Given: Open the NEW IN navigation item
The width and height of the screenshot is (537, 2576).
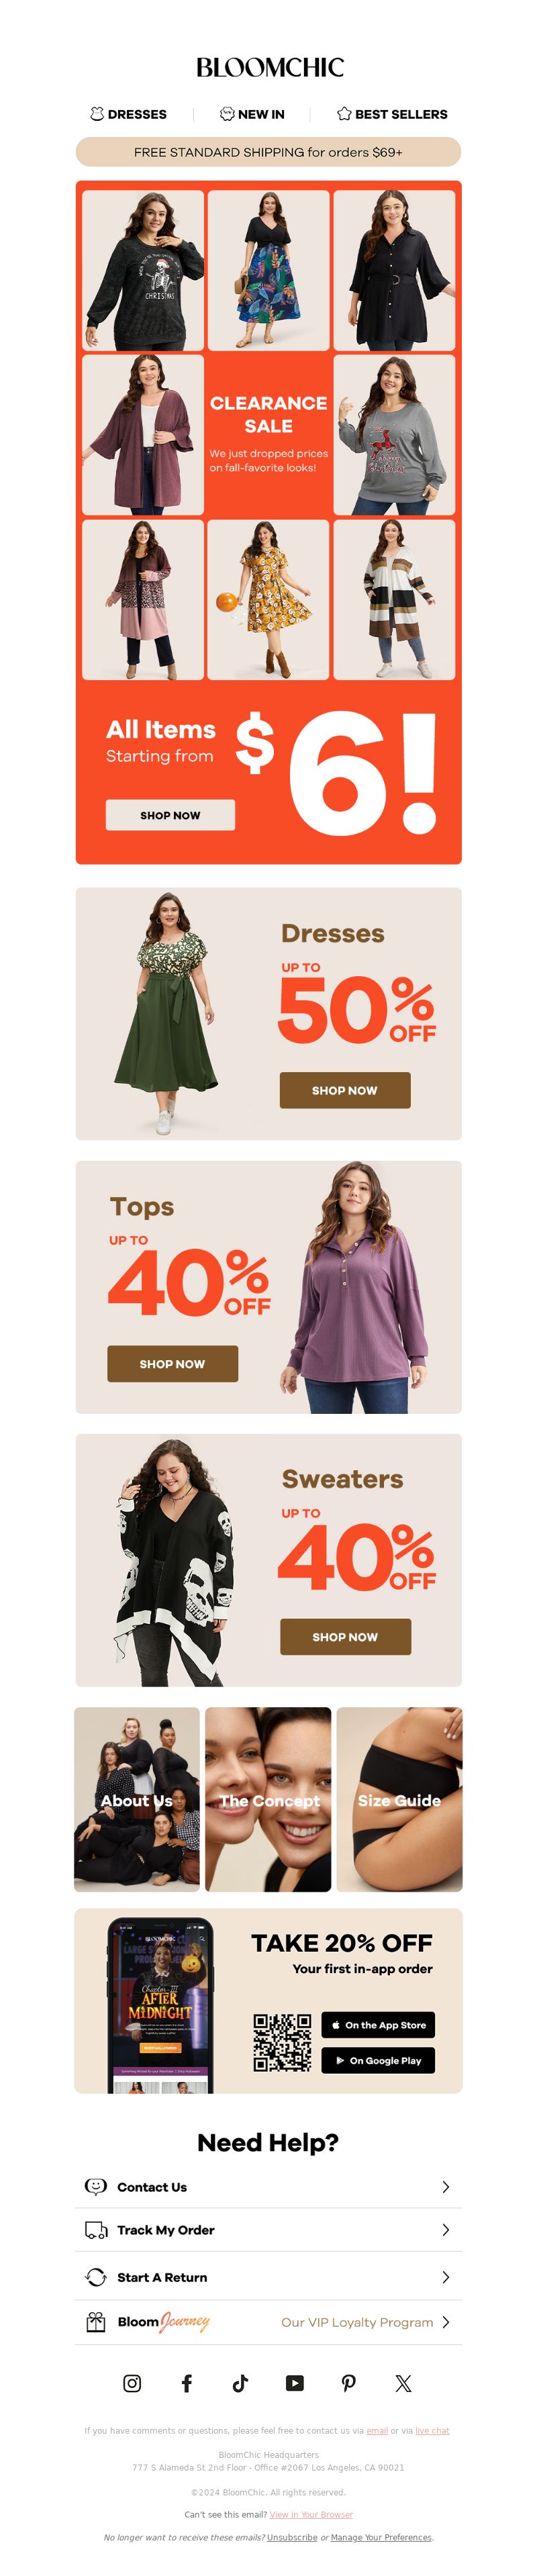Looking at the screenshot, I should [252, 114].
